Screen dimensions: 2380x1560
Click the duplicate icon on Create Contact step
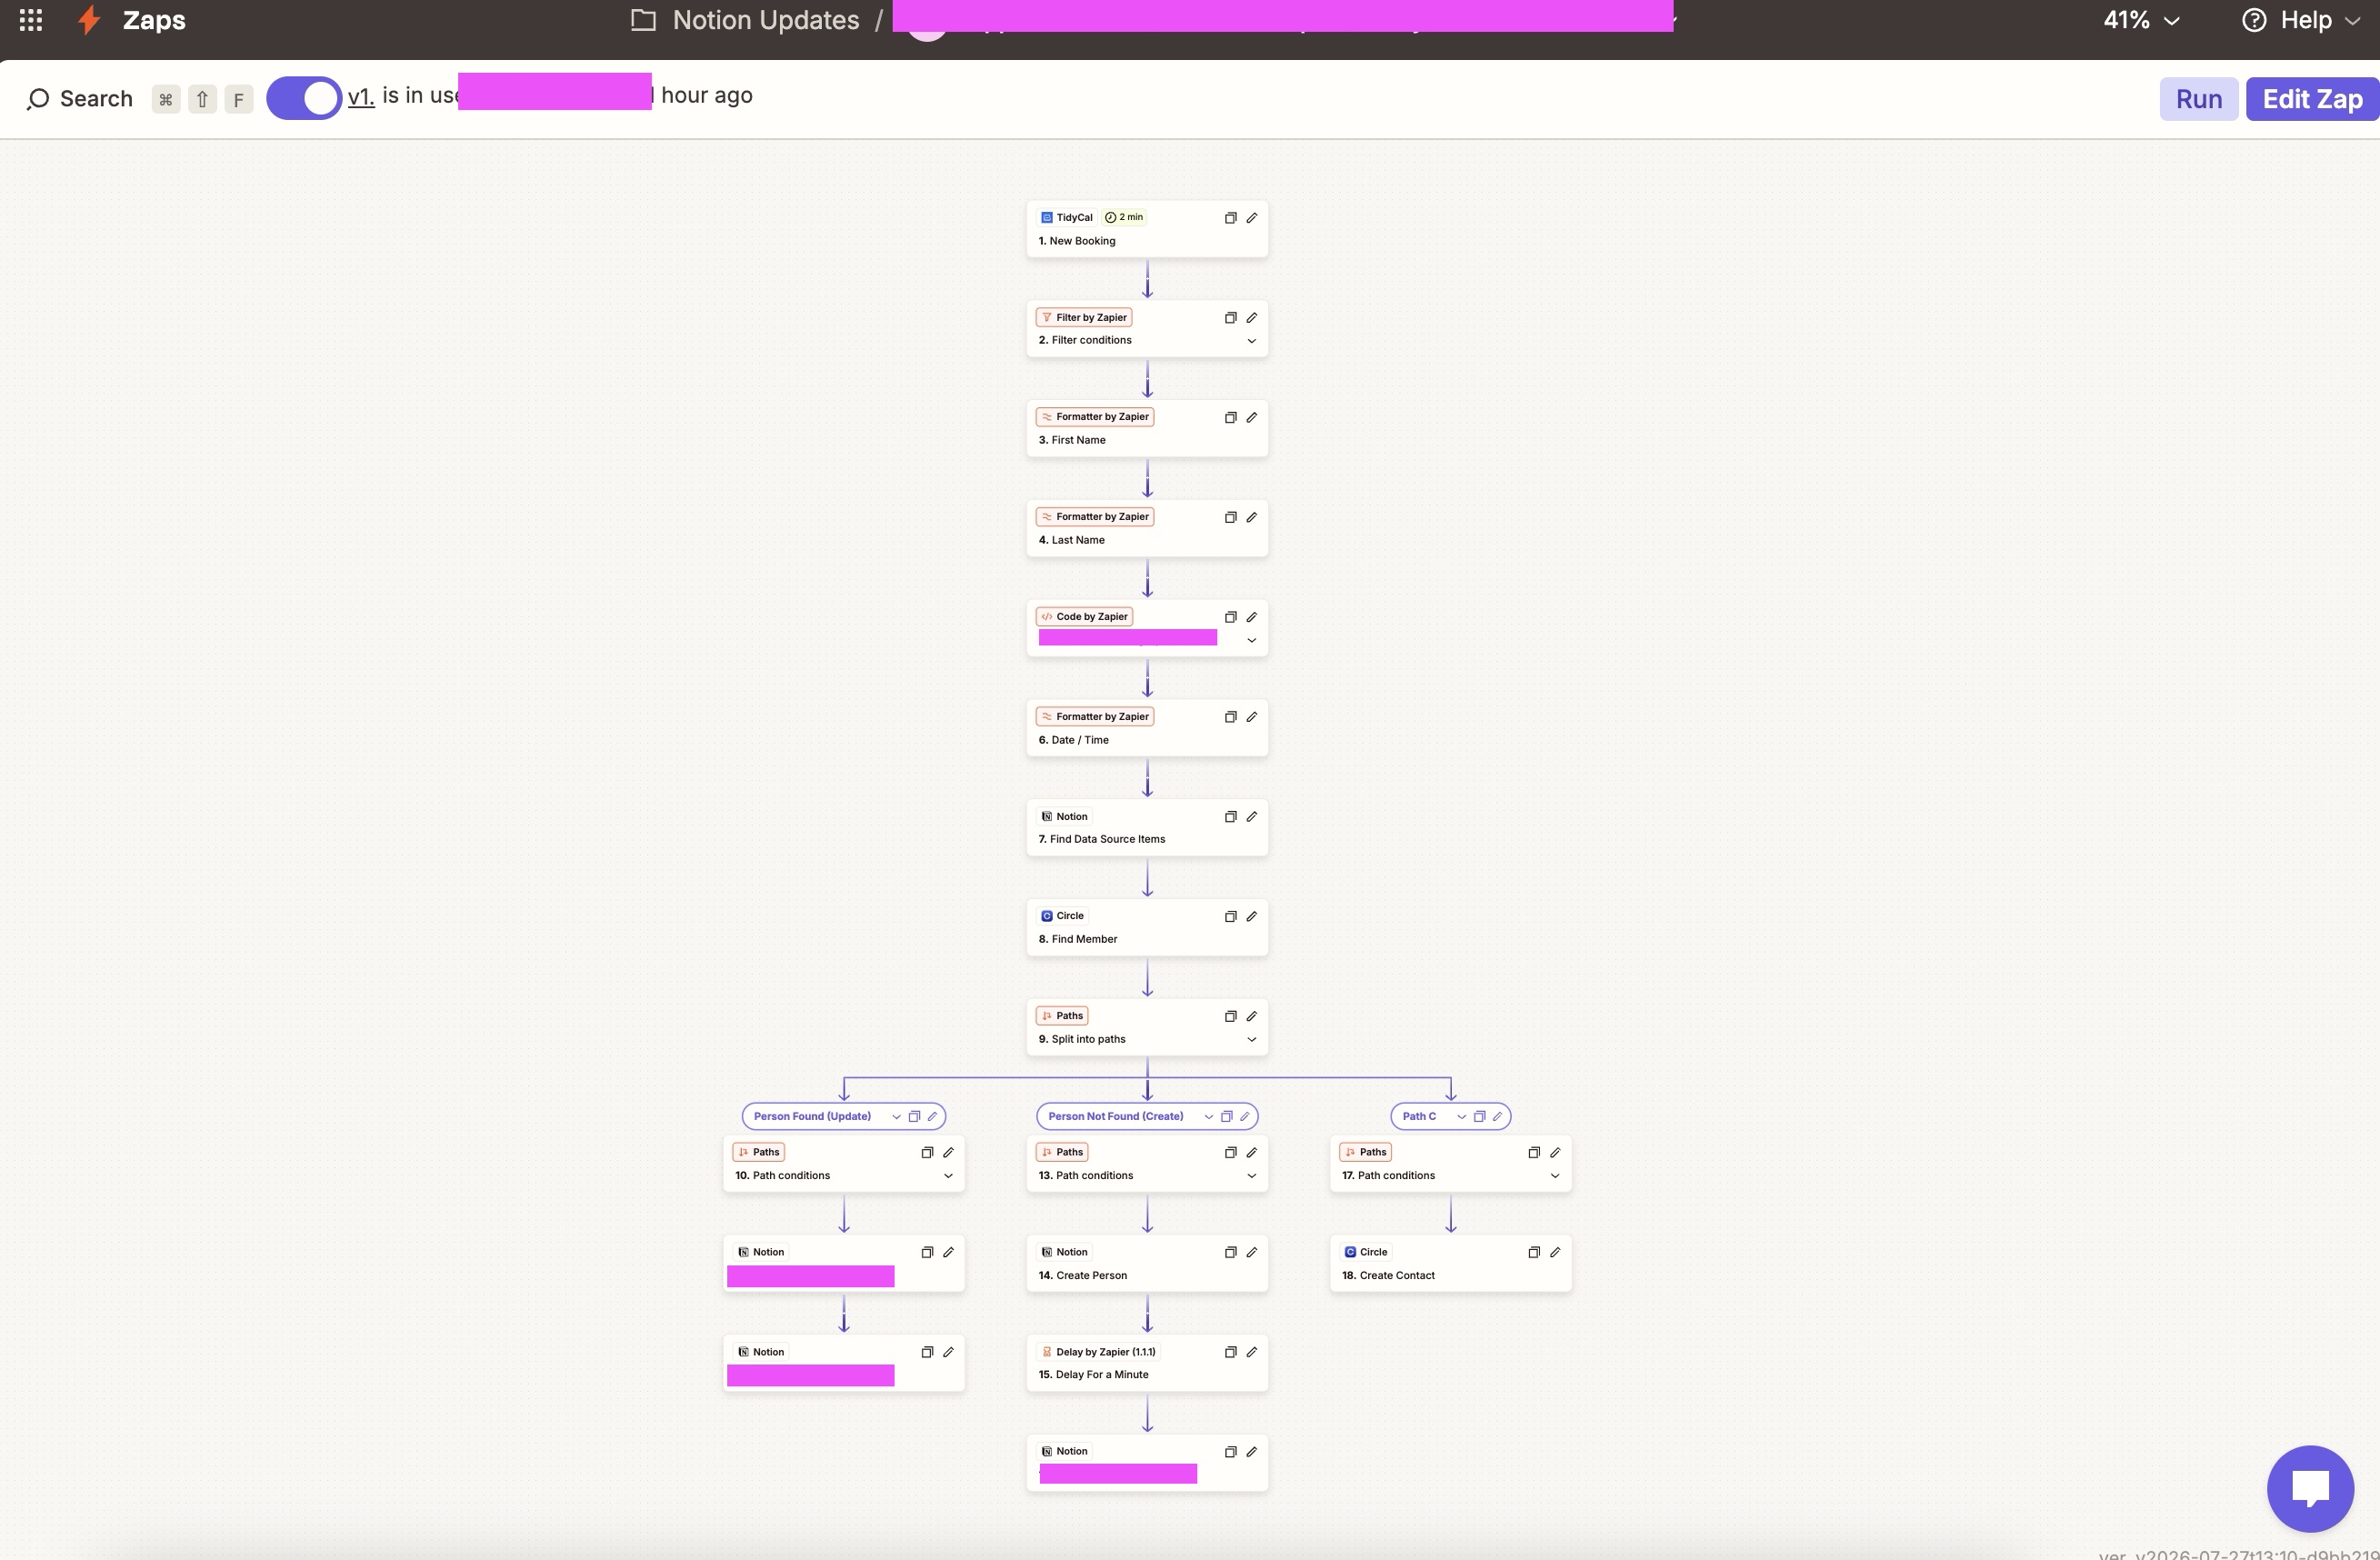pos(1533,1252)
